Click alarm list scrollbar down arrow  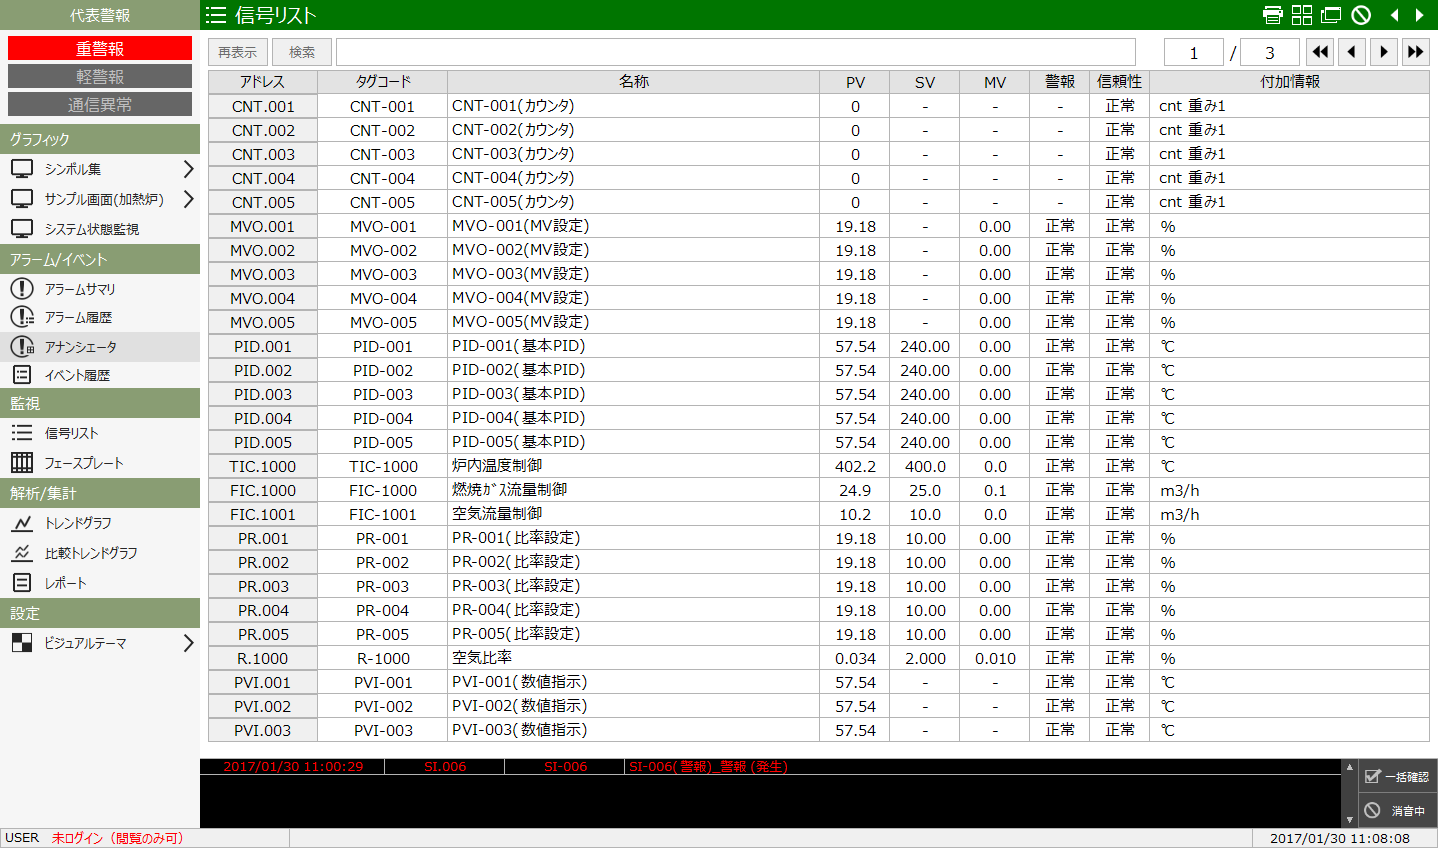tap(1349, 820)
